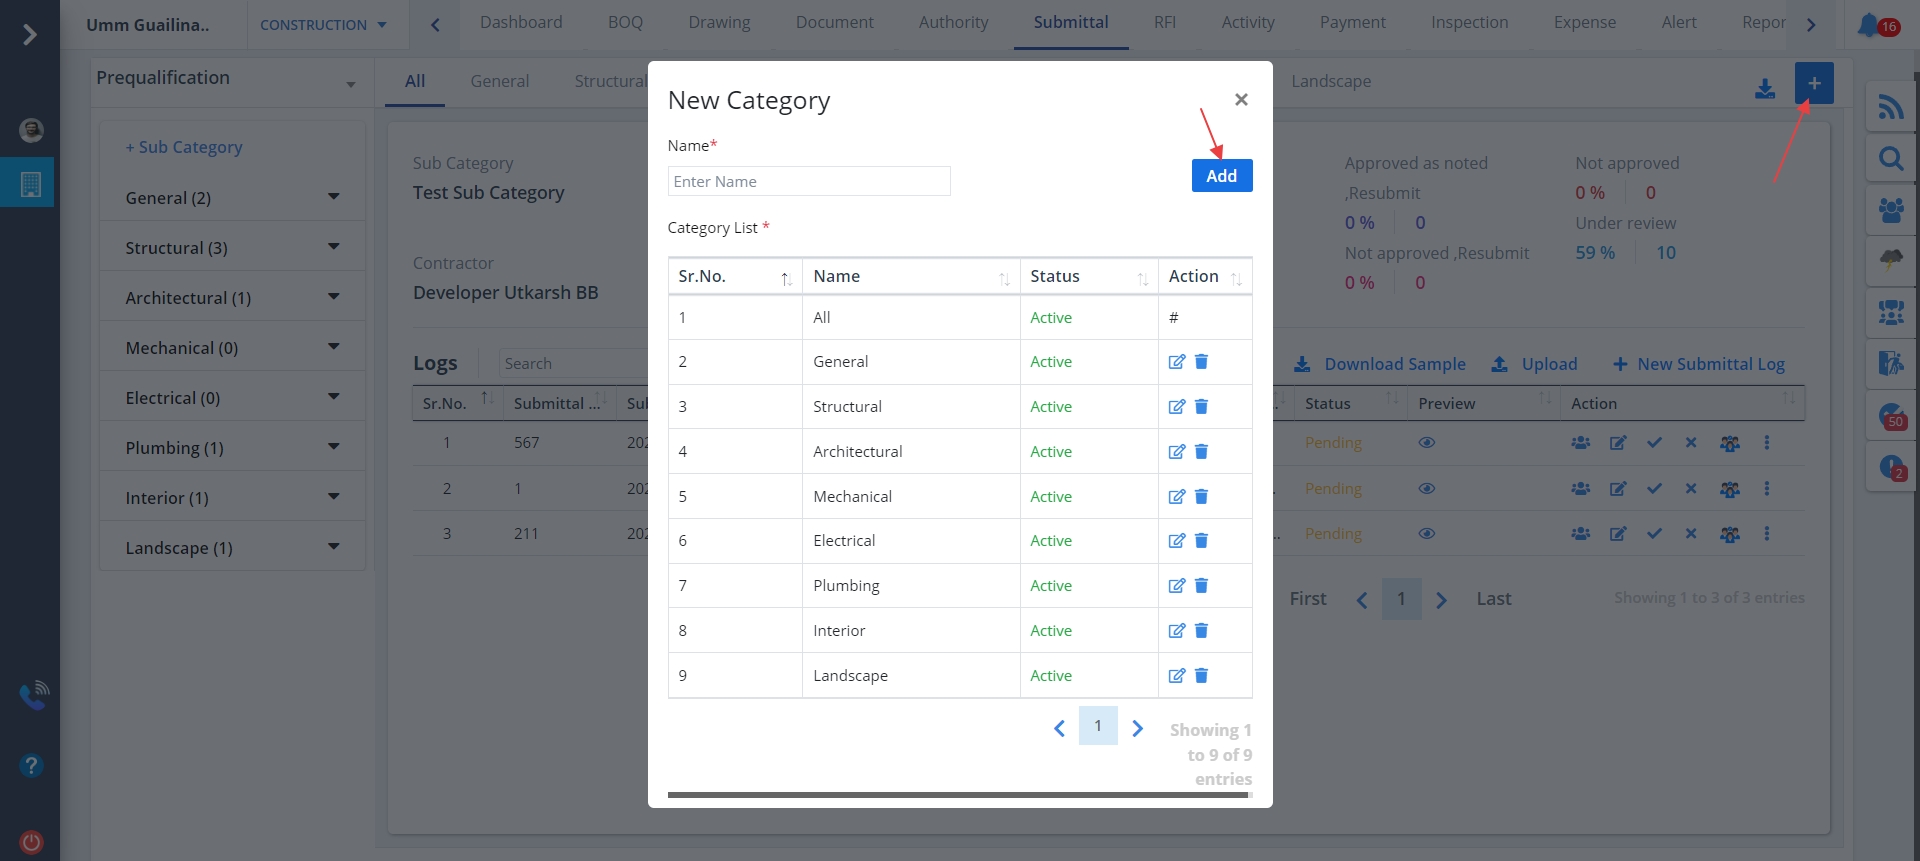Switch to the Inspection tab

(1468, 23)
